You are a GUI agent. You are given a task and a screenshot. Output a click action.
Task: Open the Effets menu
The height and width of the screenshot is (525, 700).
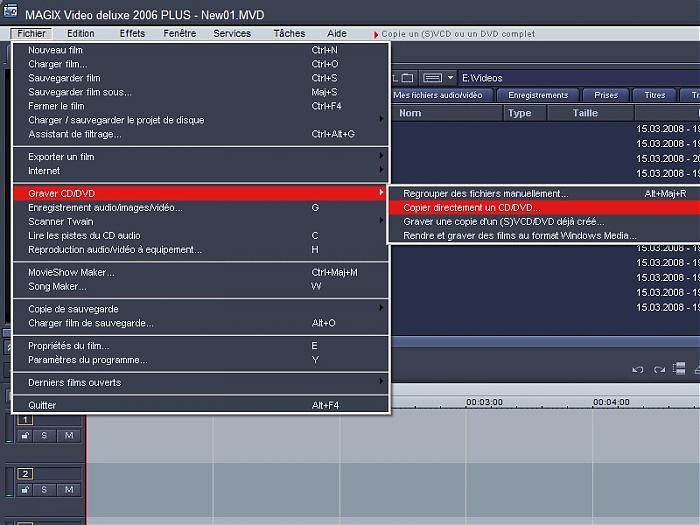[132, 33]
